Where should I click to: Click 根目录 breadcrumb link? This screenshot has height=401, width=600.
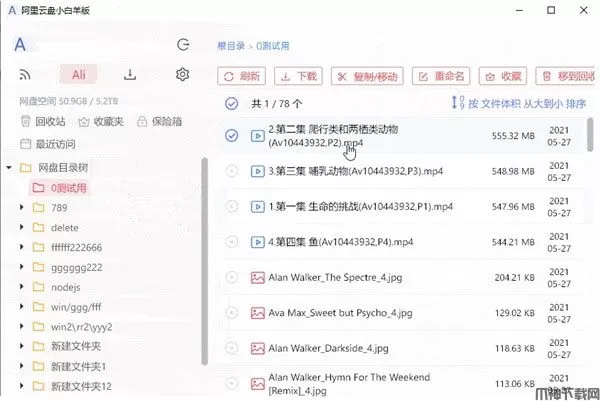231,46
